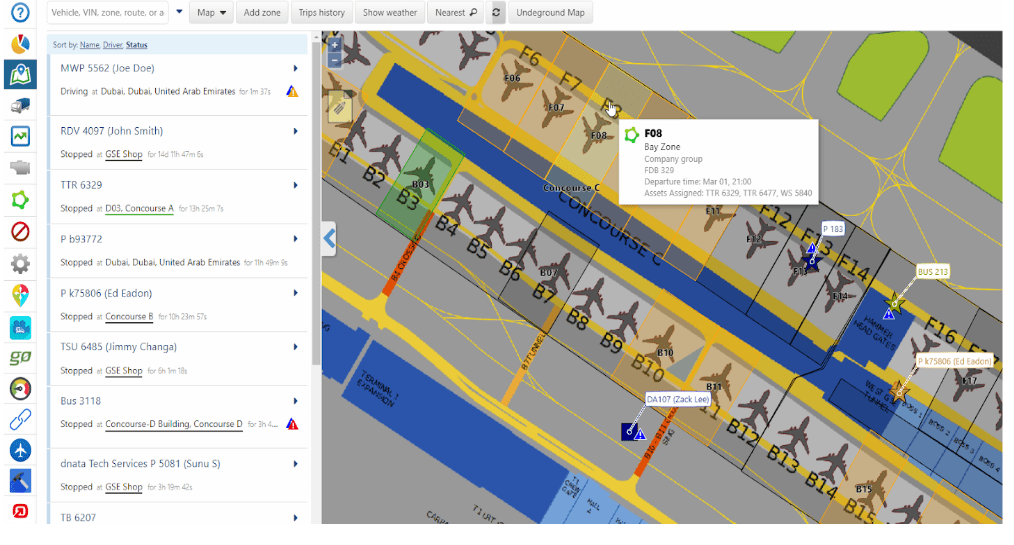
Task: Zoom out the map with minus button
Action: click(334, 61)
